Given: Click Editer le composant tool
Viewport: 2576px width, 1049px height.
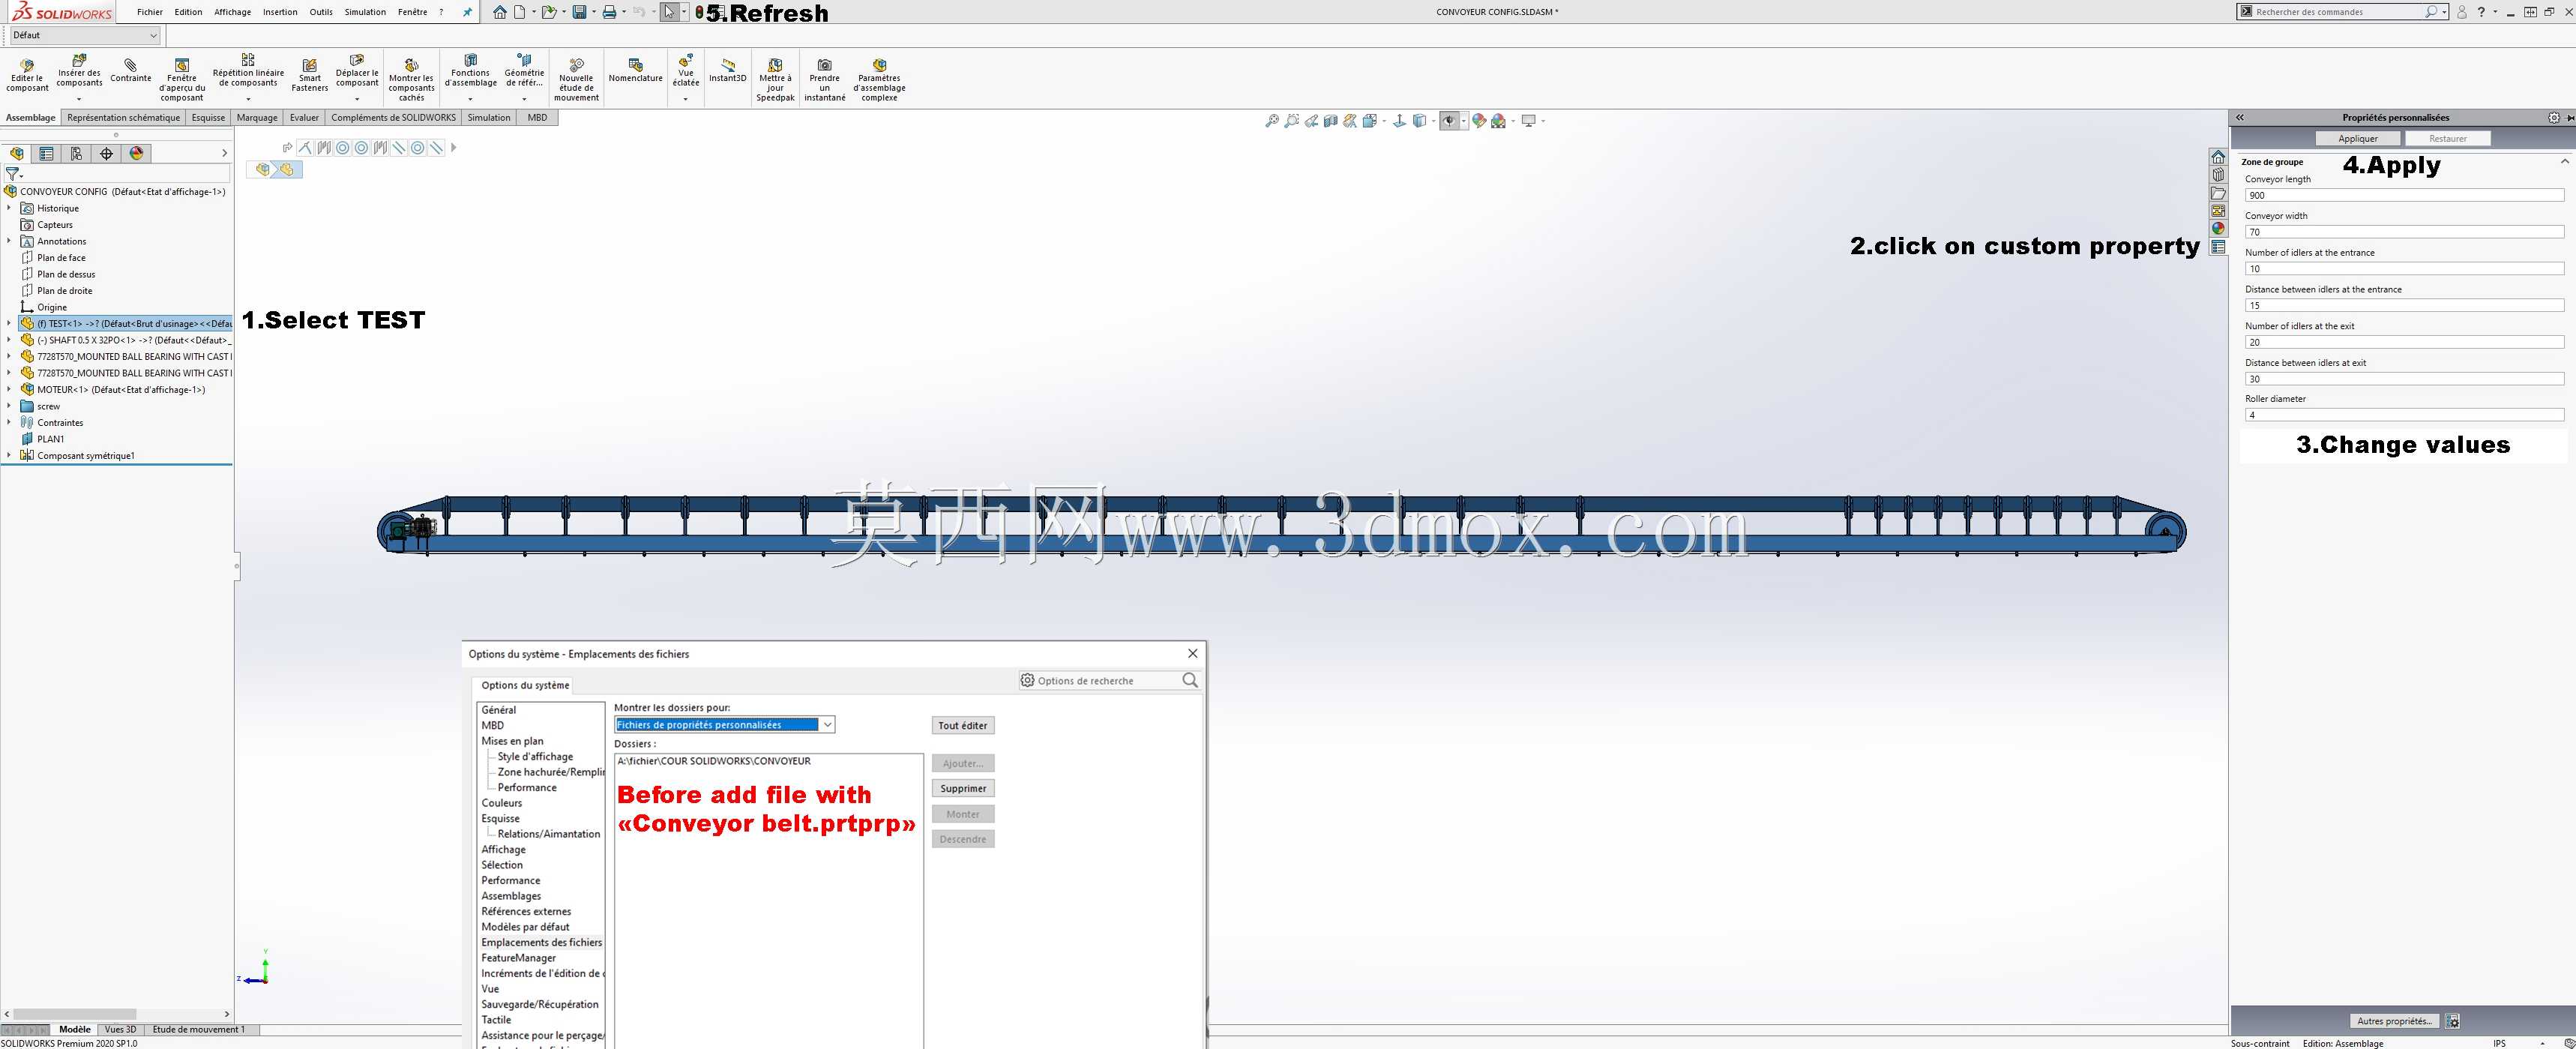Looking at the screenshot, I should tap(27, 76).
